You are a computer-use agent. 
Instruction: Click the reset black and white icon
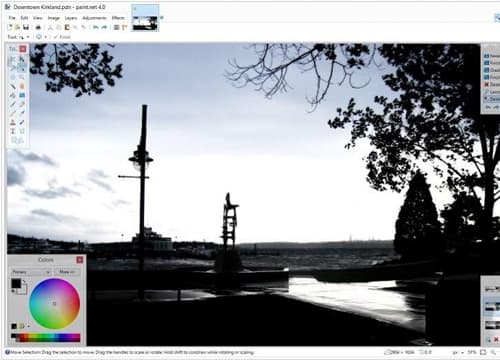pyautogui.click(x=14, y=291)
